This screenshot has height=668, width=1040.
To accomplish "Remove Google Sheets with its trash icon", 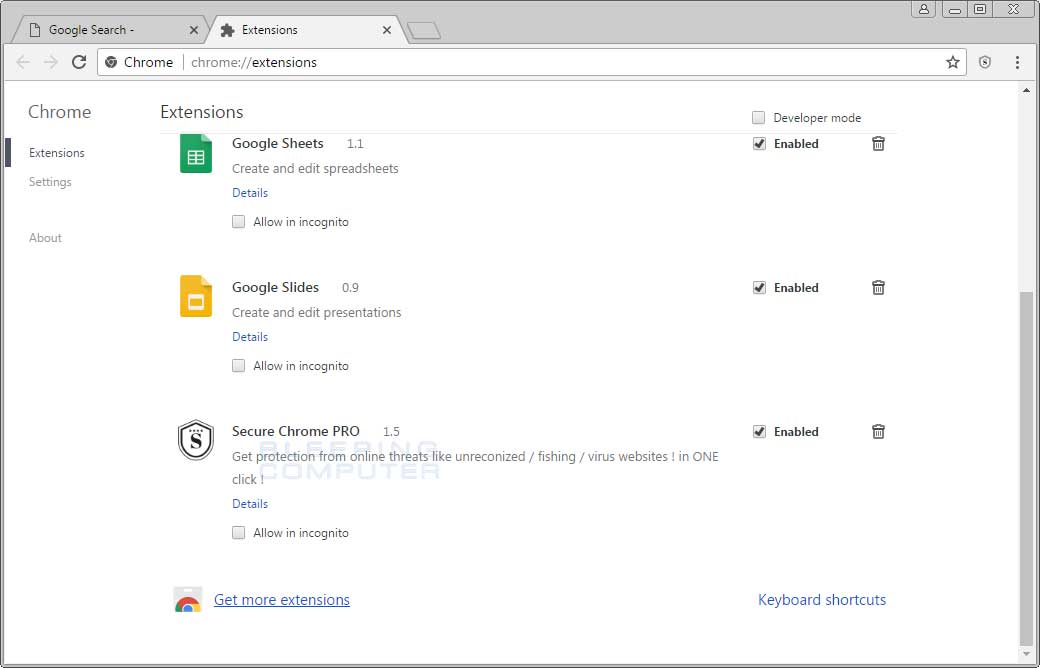I will click(878, 143).
